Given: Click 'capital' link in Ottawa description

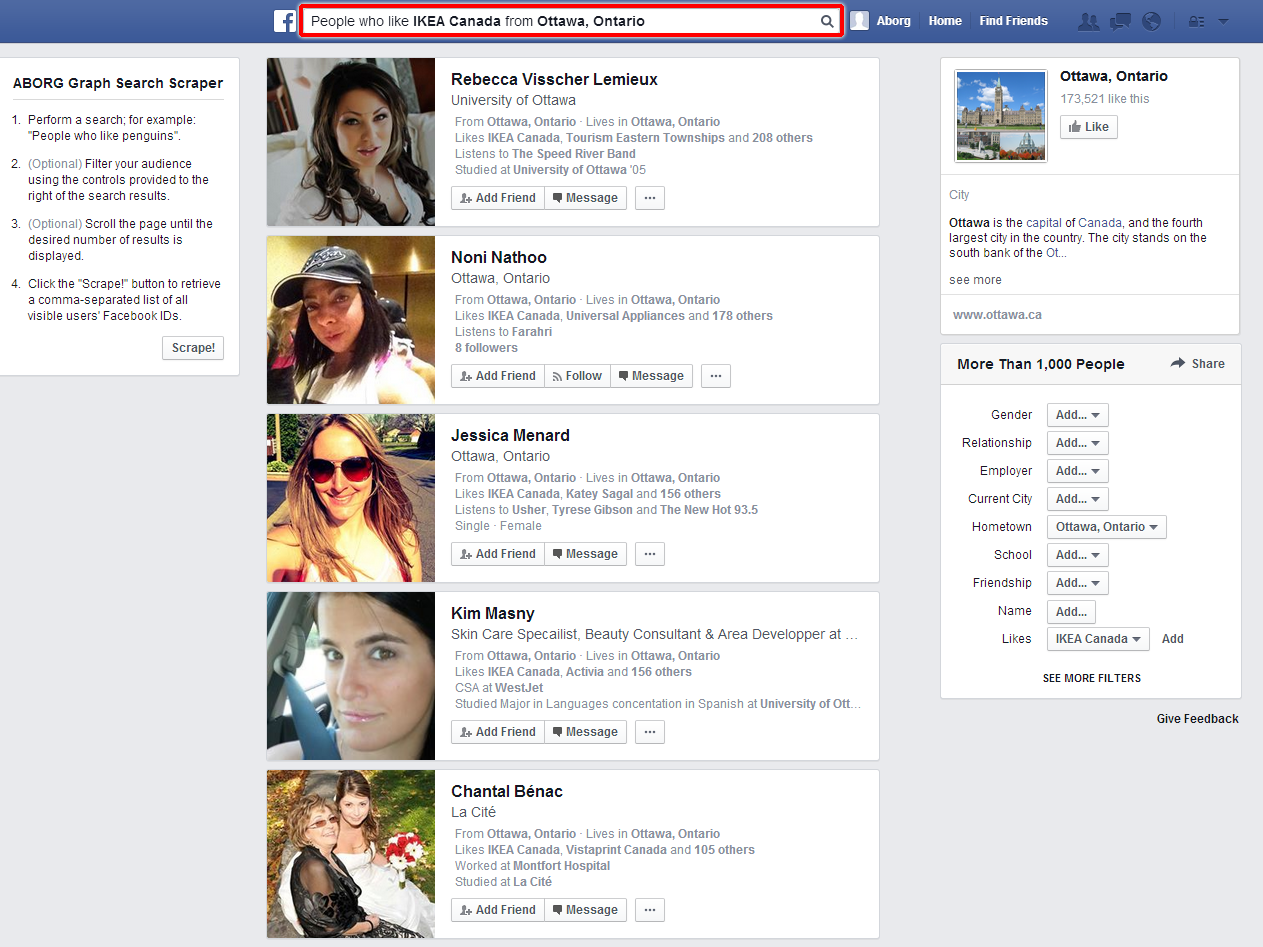Looking at the screenshot, I should [x=1045, y=223].
